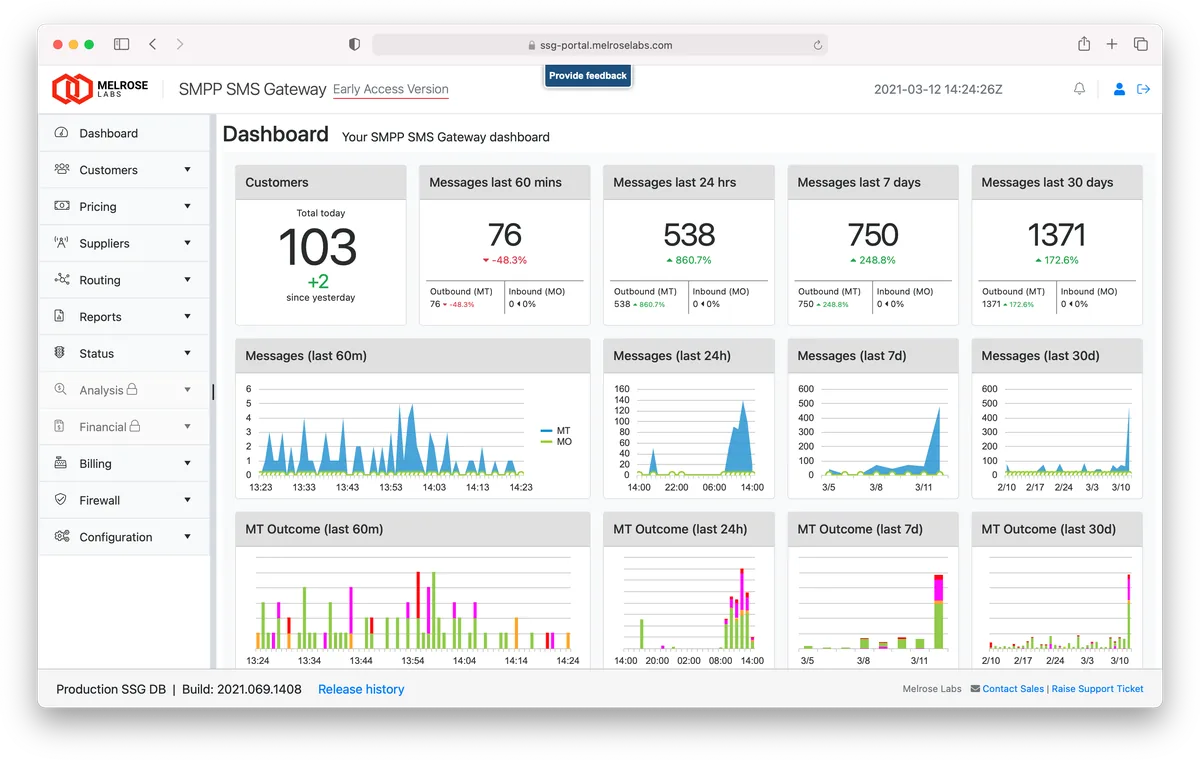Expand the Configuration menu arrow
This screenshot has width=1200, height=760.
pos(187,537)
